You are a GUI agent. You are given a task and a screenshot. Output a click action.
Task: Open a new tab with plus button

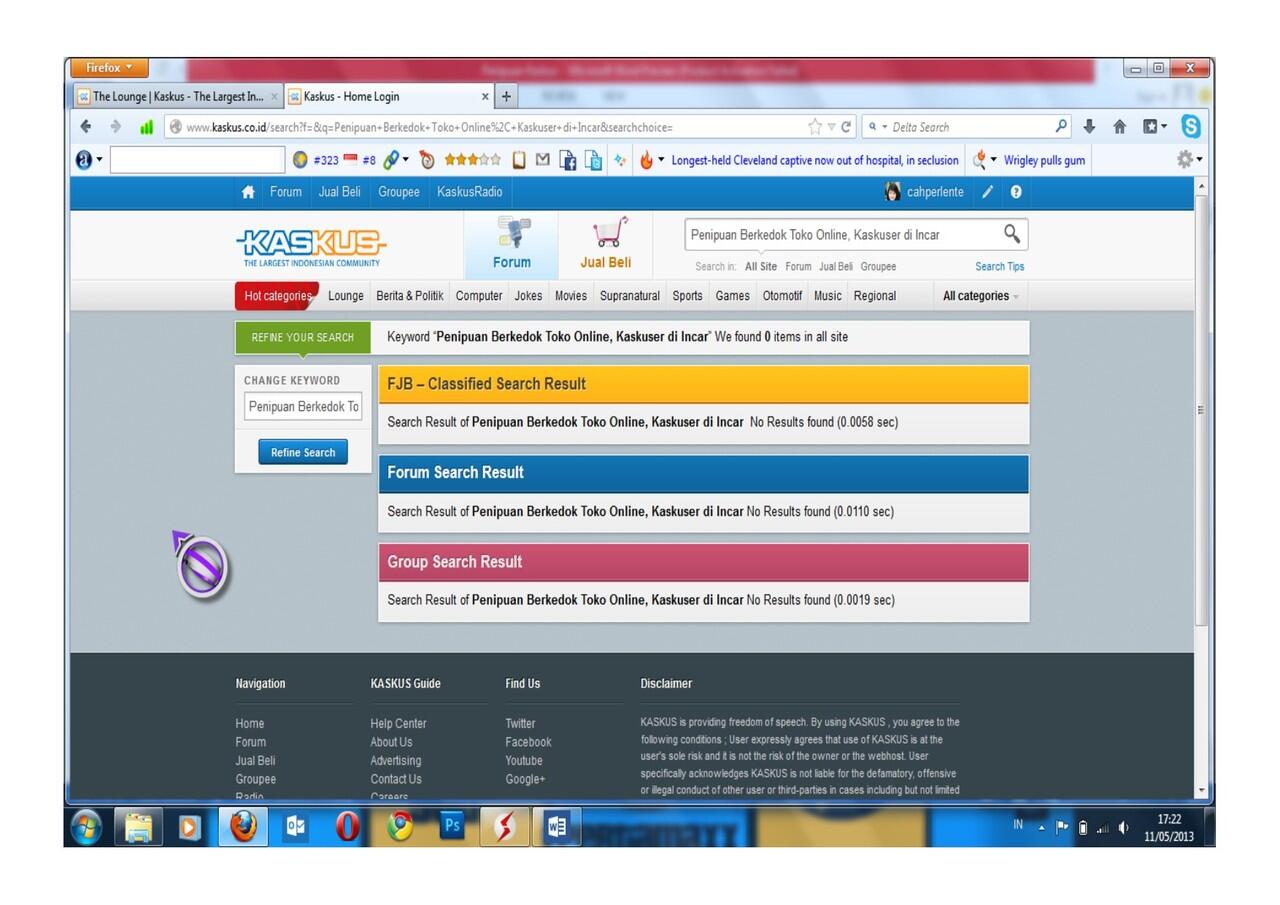tap(506, 97)
